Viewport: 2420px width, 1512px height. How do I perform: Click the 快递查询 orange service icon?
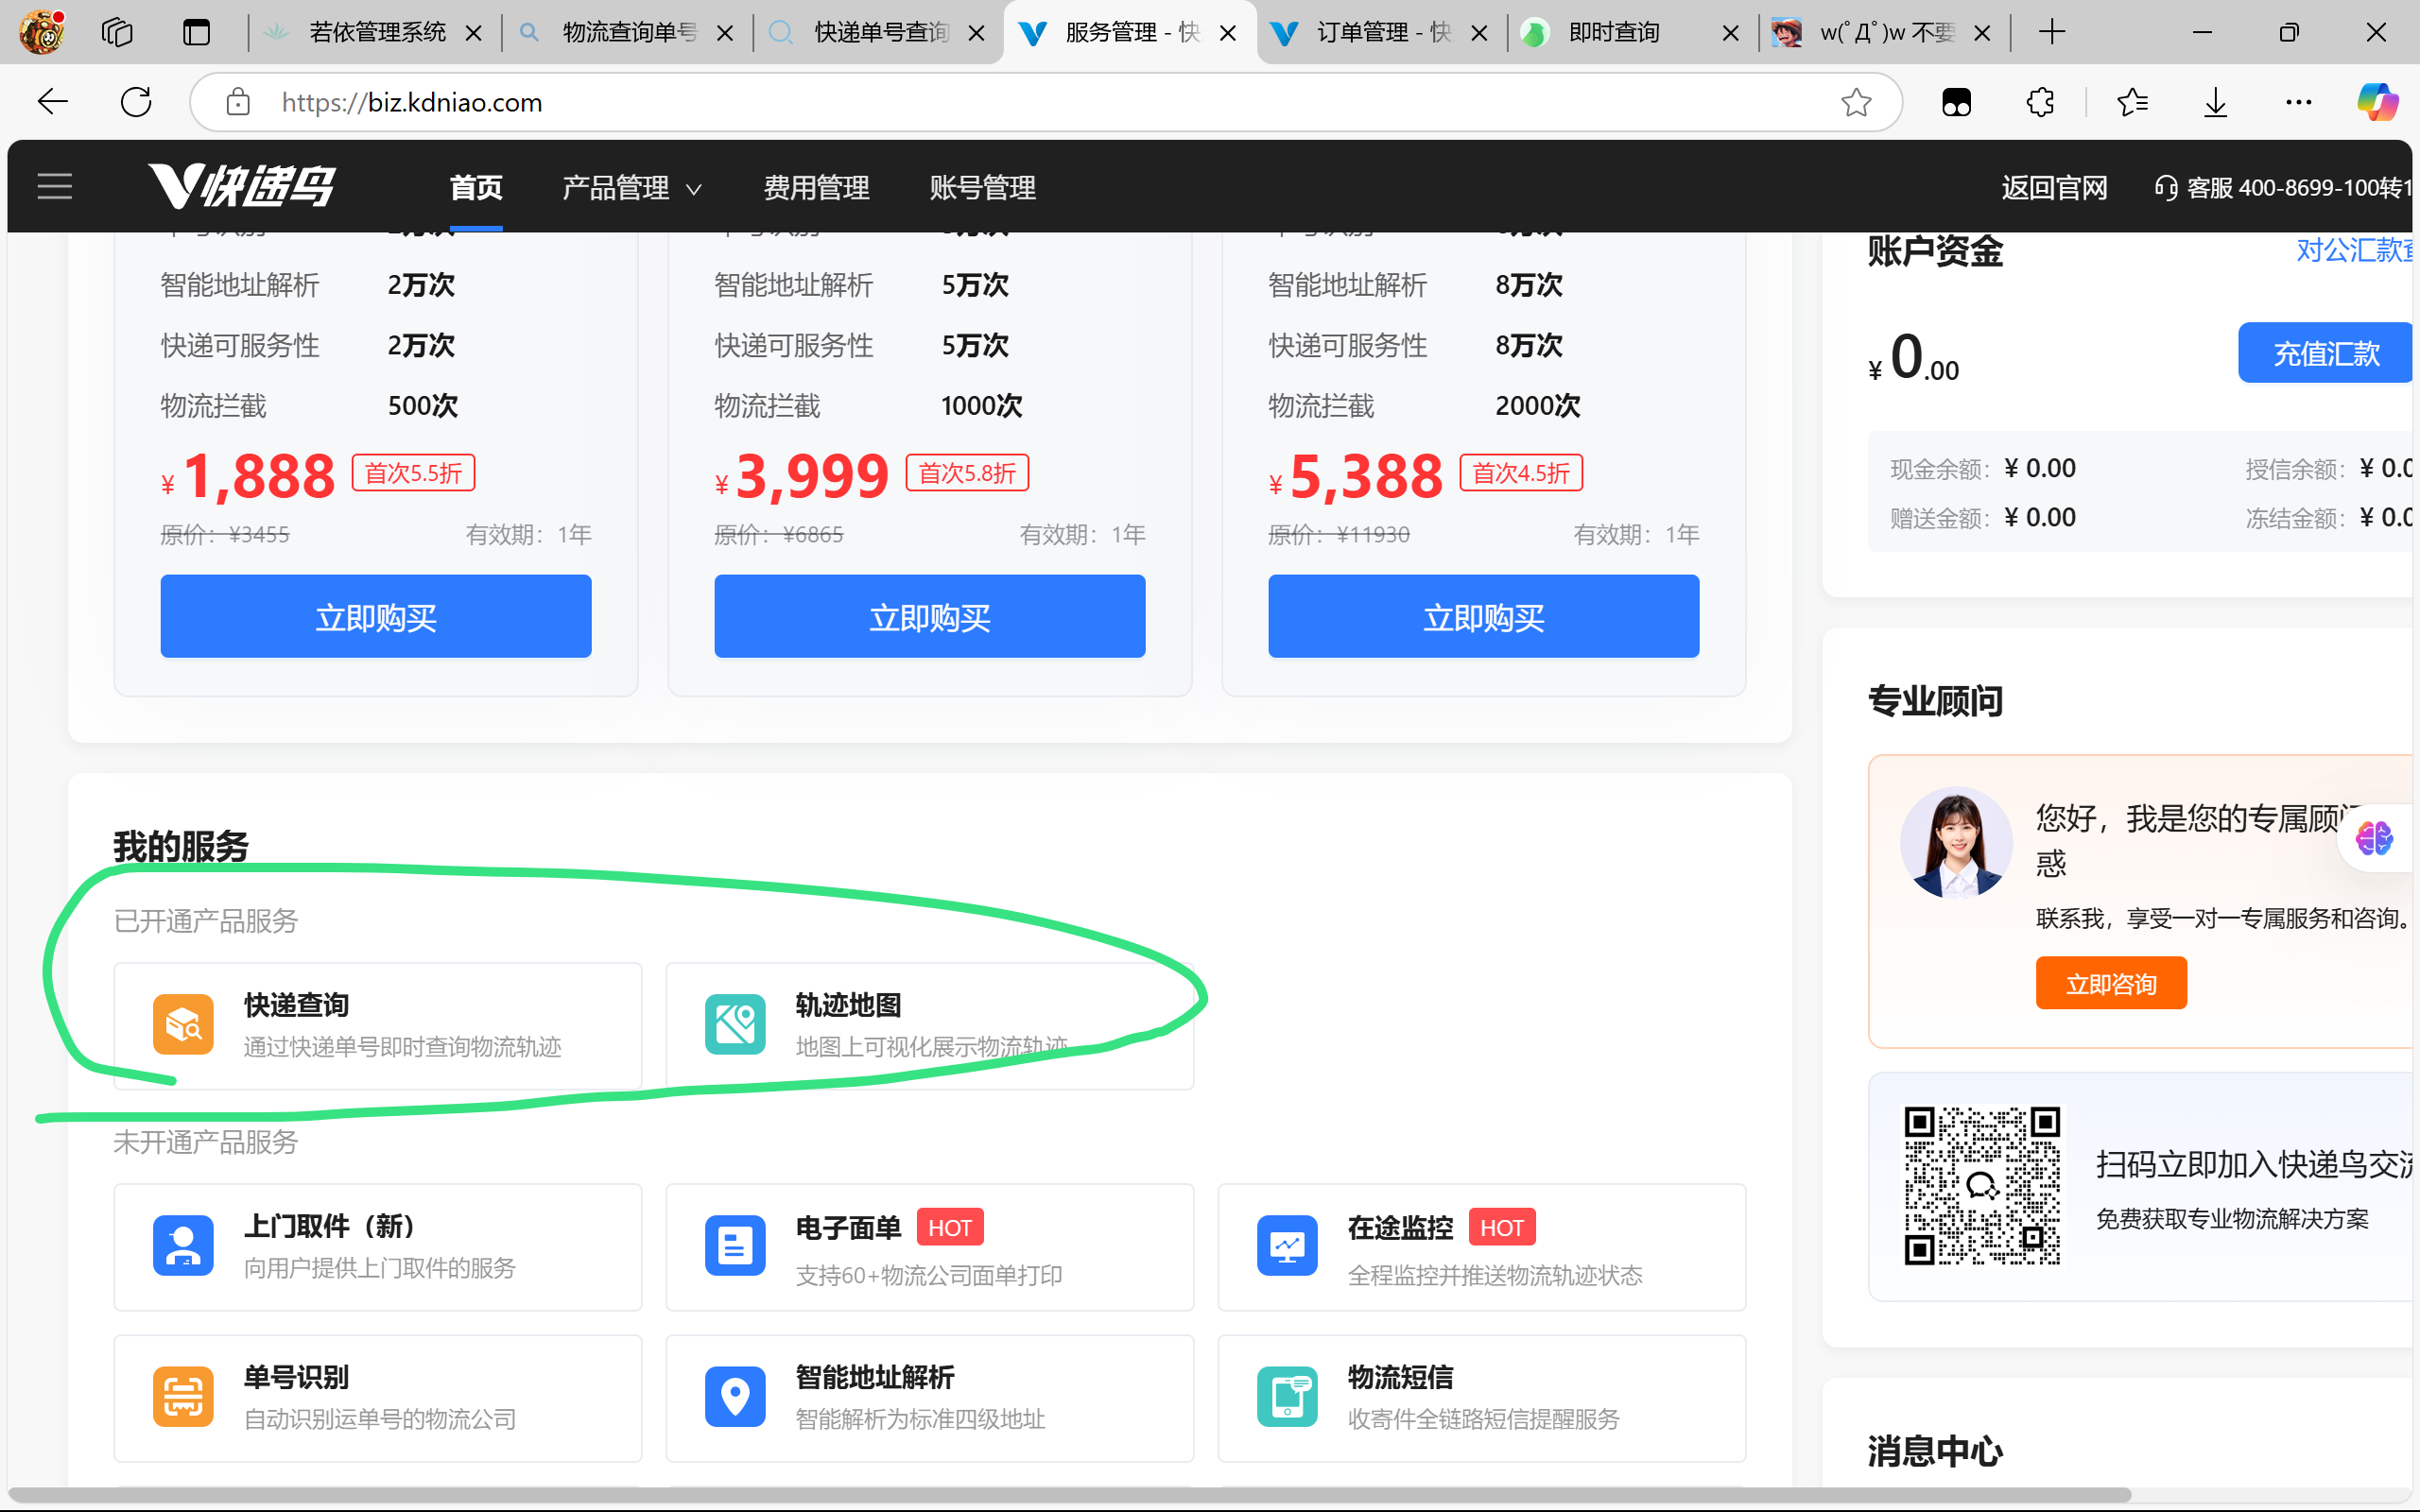click(183, 1024)
